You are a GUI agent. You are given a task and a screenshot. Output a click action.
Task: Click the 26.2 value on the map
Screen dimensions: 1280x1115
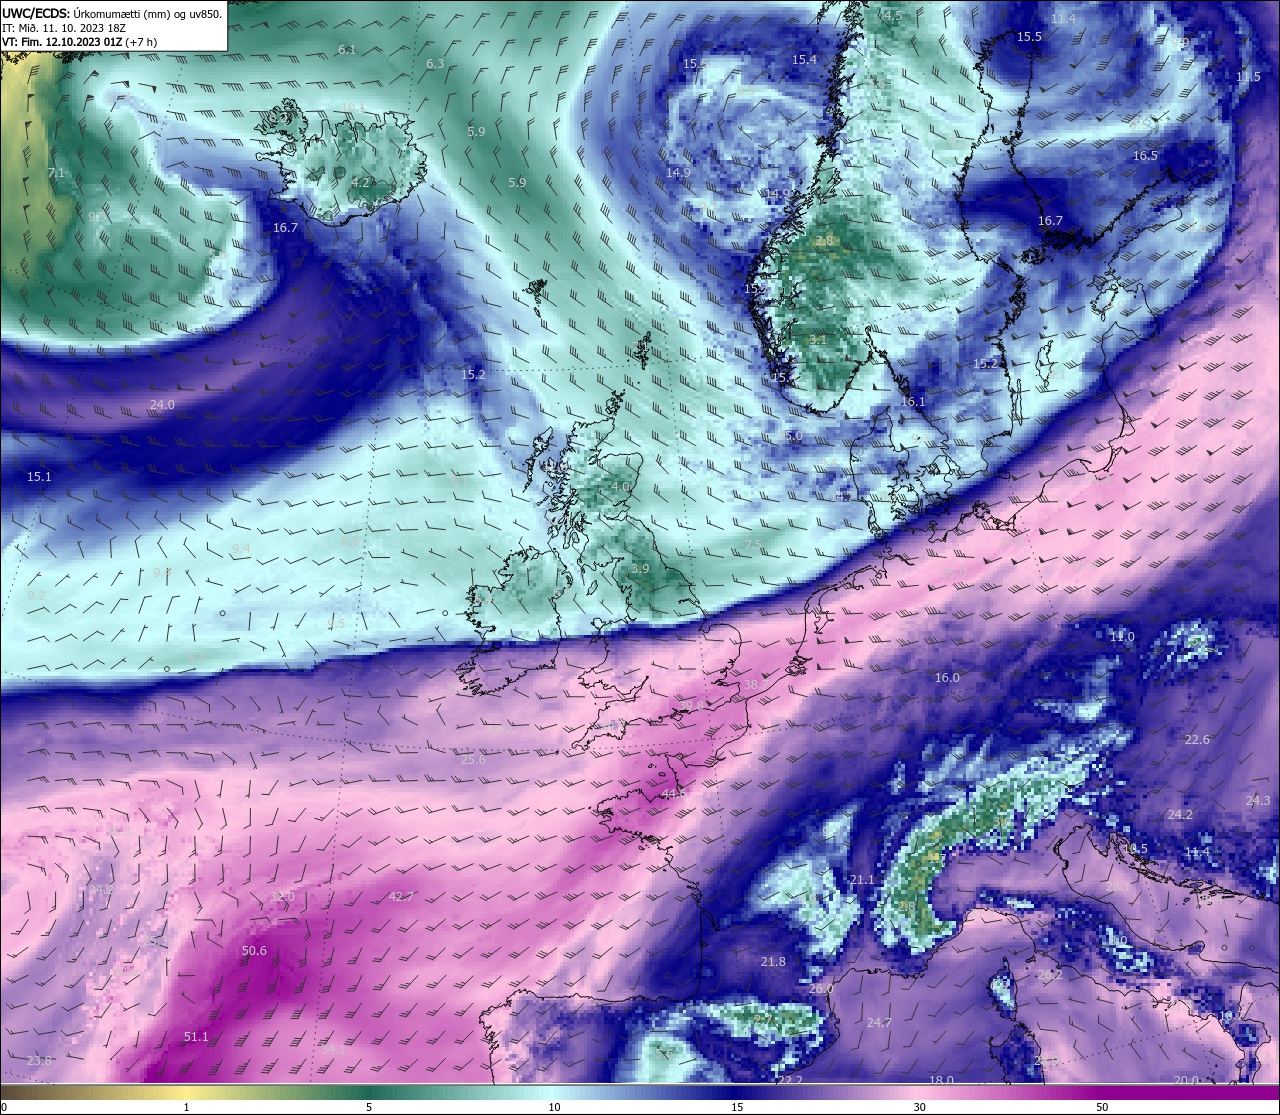click(x=1050, y=975)
